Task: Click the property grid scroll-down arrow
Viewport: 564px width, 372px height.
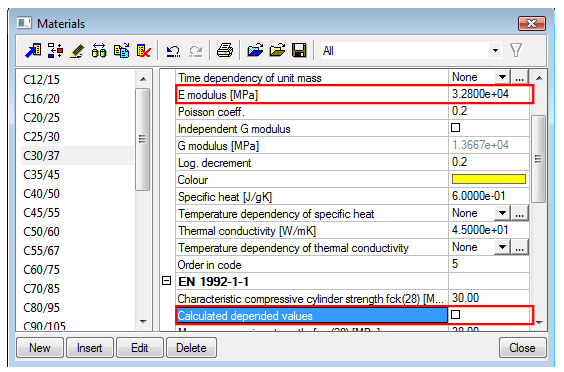Action: point(539,322)
